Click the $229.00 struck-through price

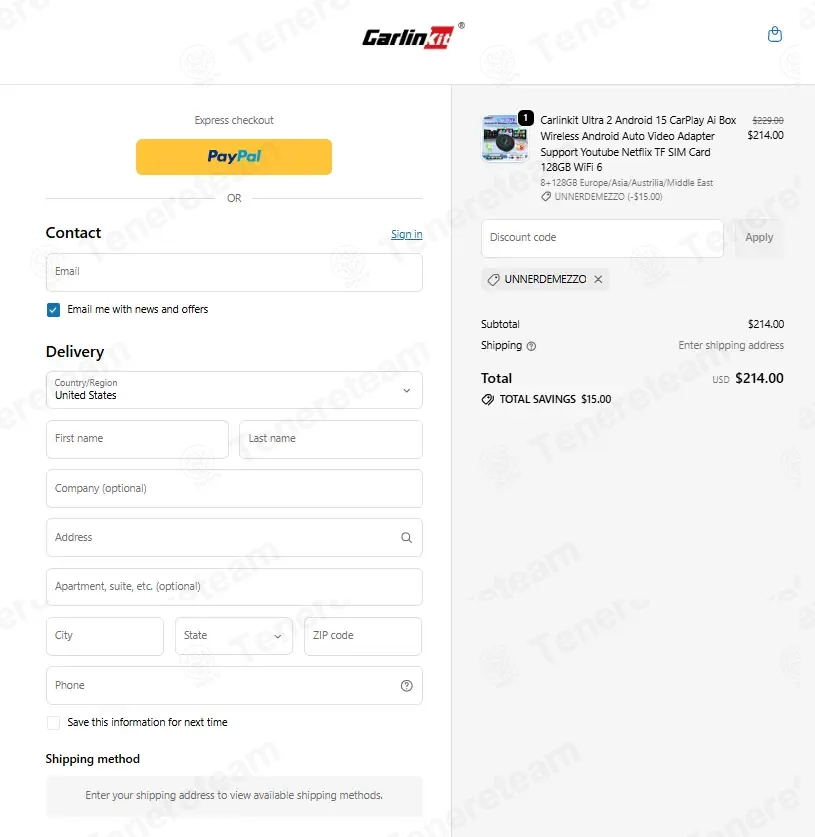767,121
